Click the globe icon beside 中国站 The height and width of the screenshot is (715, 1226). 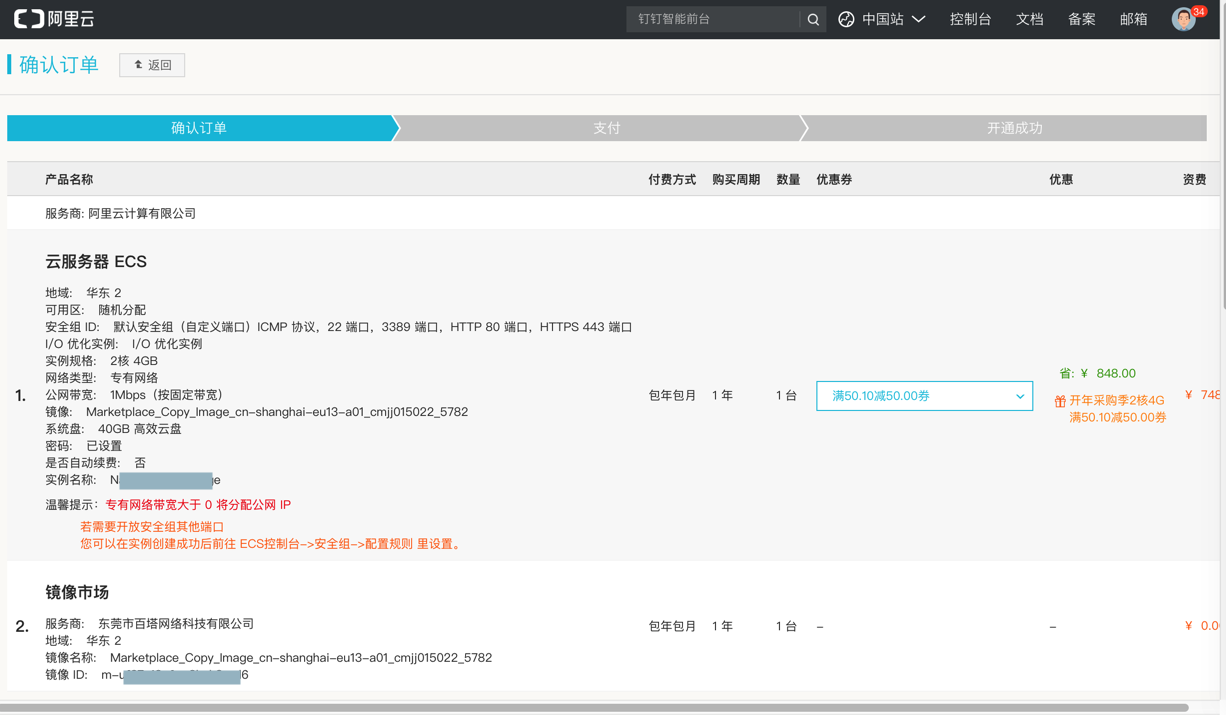tap(846, 19)
